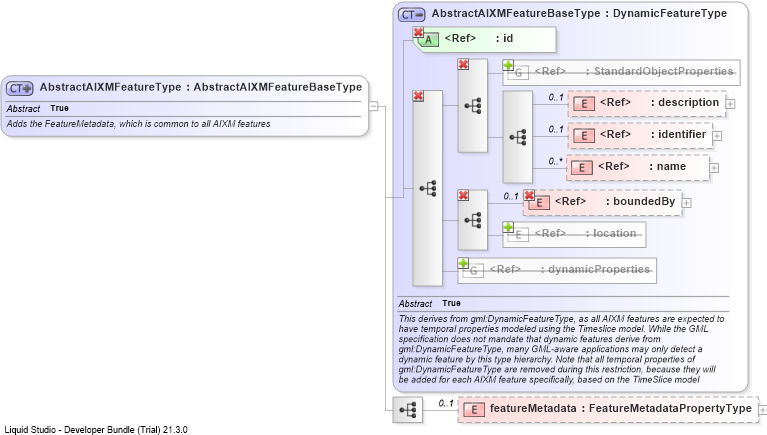Click the 0..1 cardinality beside identifier
The height and width of the screenshot is (435, 767).
point(556,129)
